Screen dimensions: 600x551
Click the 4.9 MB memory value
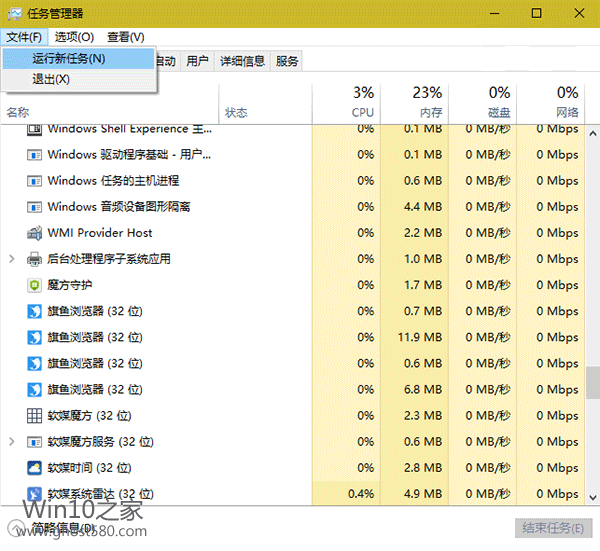pyautogui.click(x=423, y=494)
